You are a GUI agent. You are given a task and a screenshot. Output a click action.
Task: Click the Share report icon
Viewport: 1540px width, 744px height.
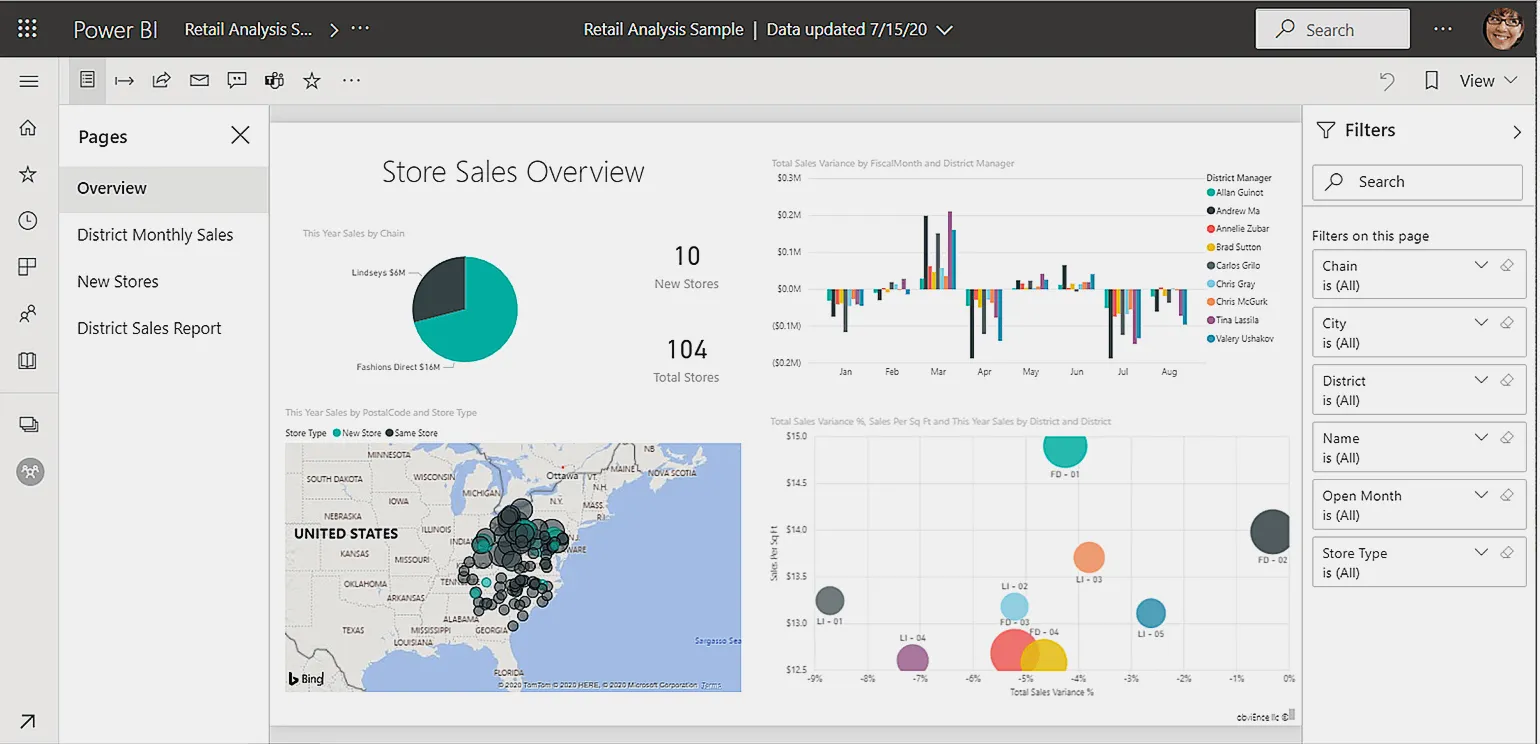click(x=161, y=81)
